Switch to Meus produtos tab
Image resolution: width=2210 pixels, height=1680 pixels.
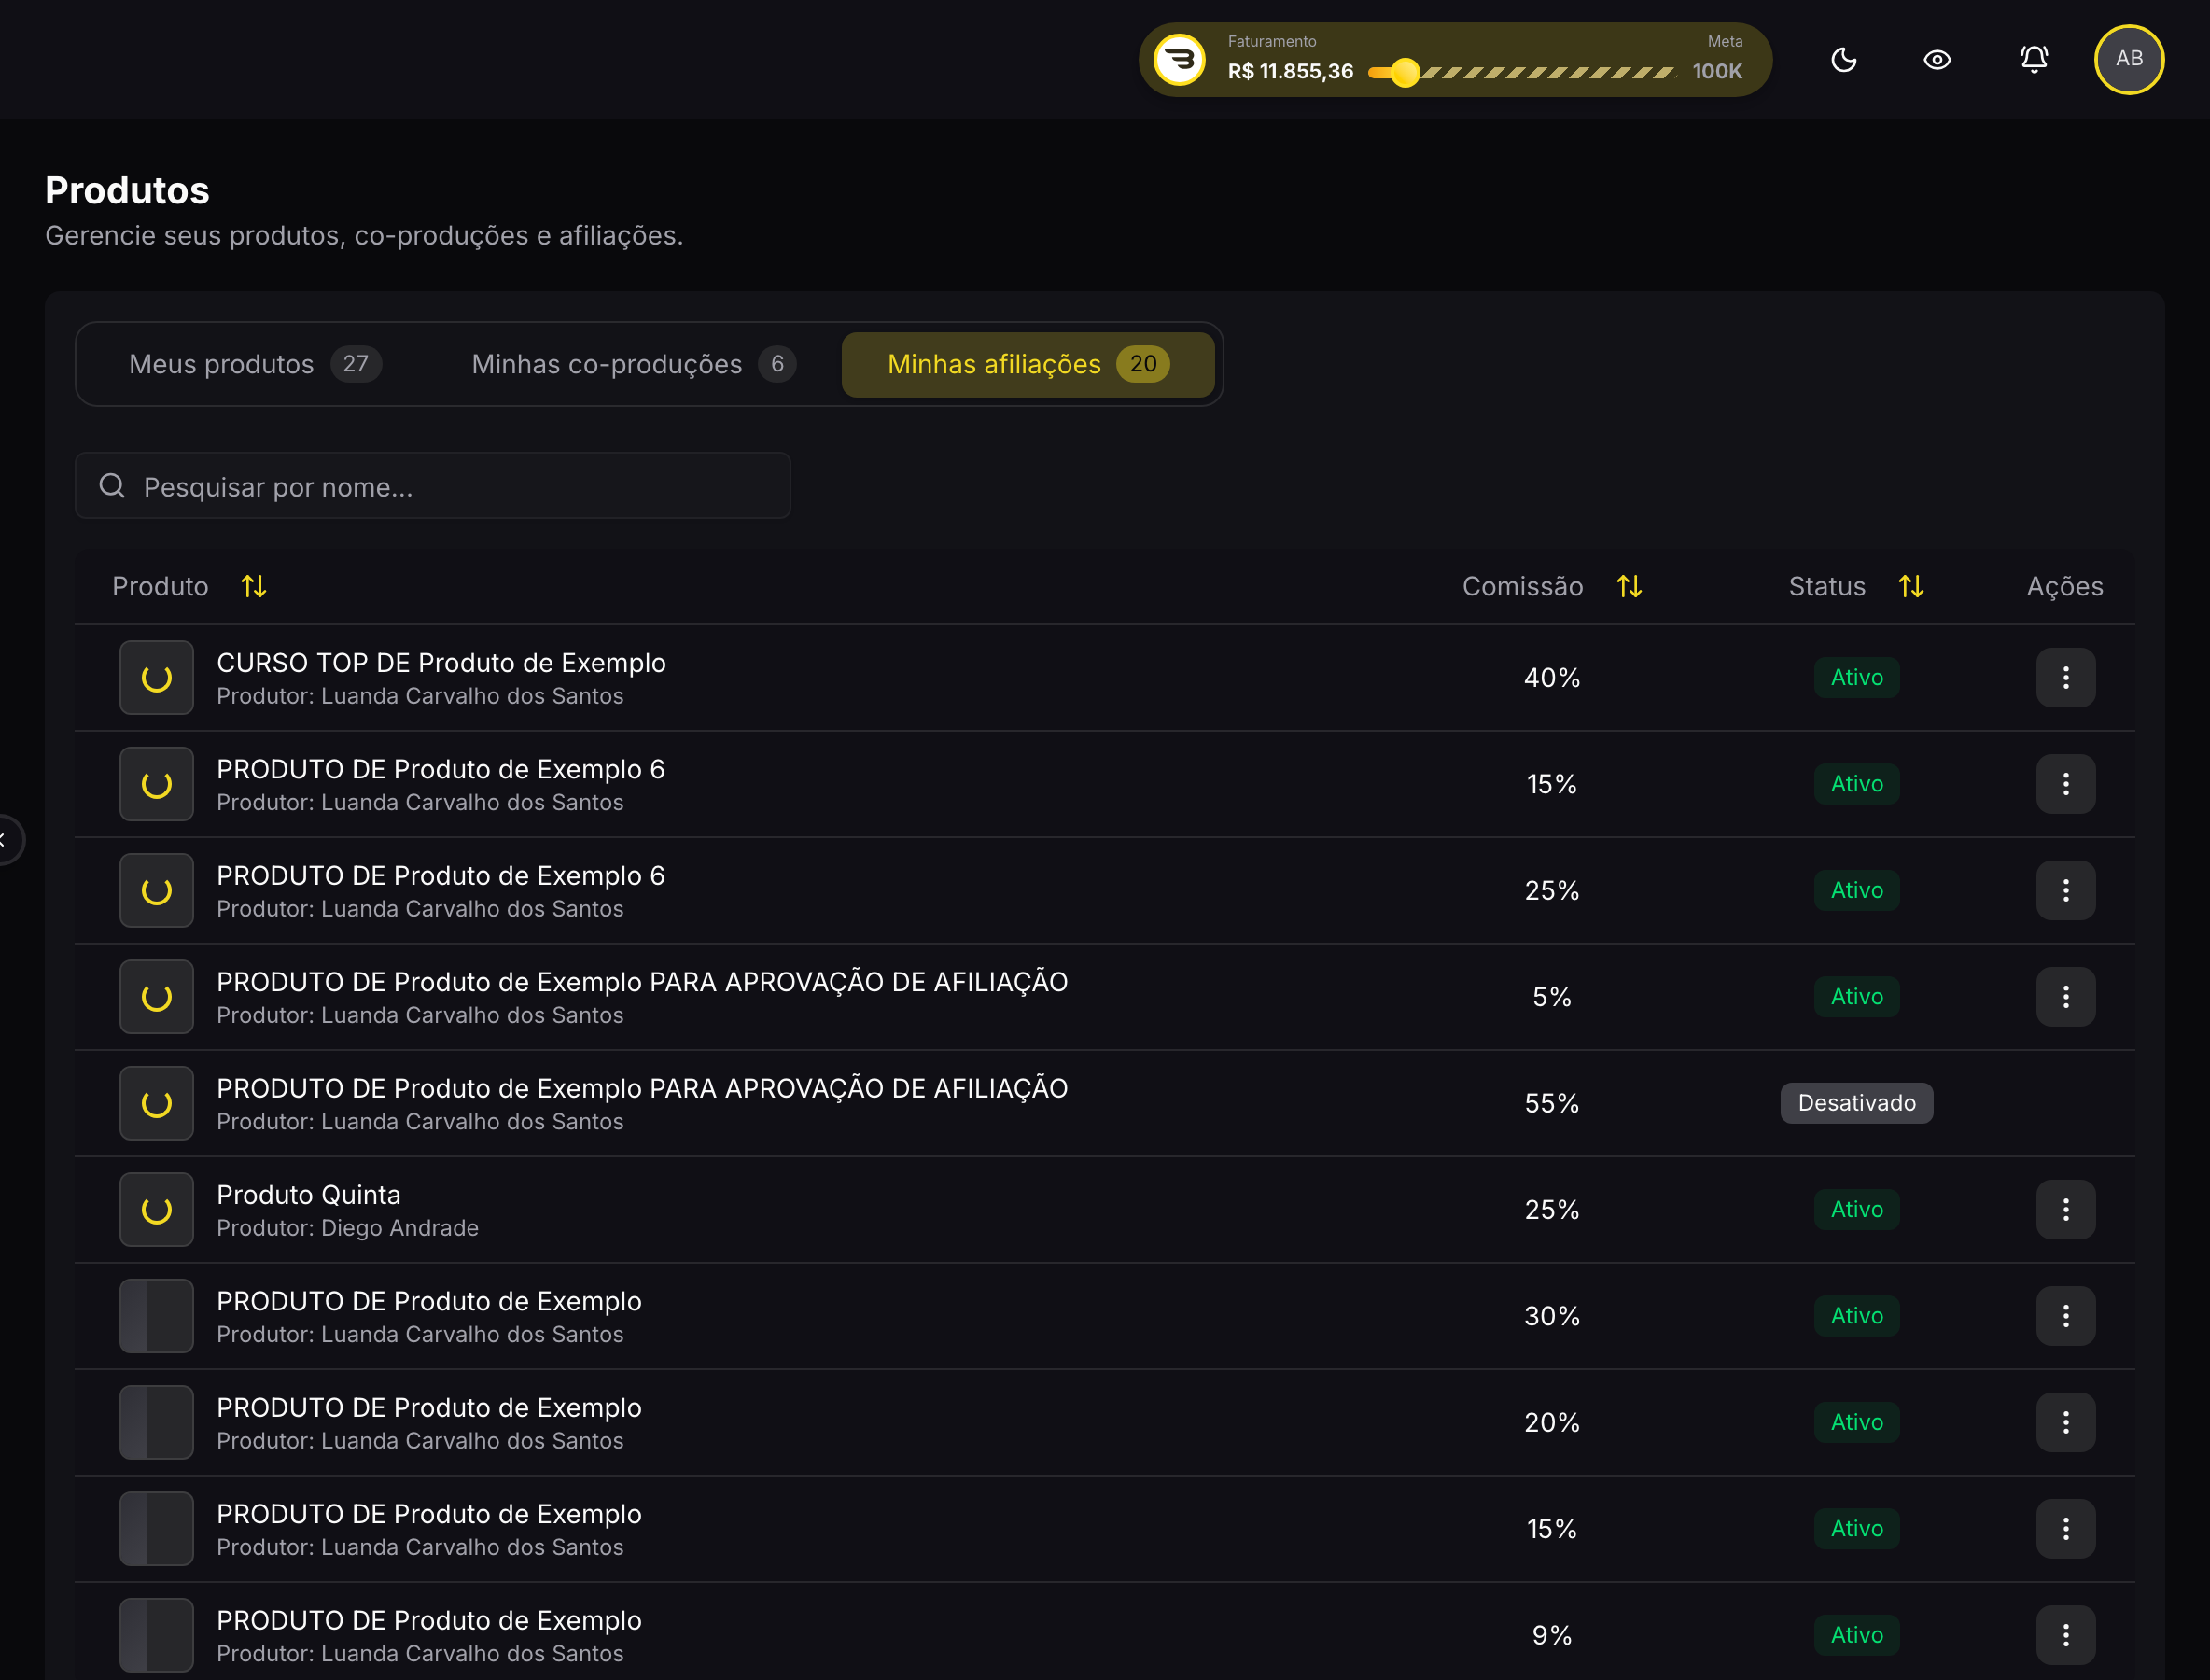[255, 364]
